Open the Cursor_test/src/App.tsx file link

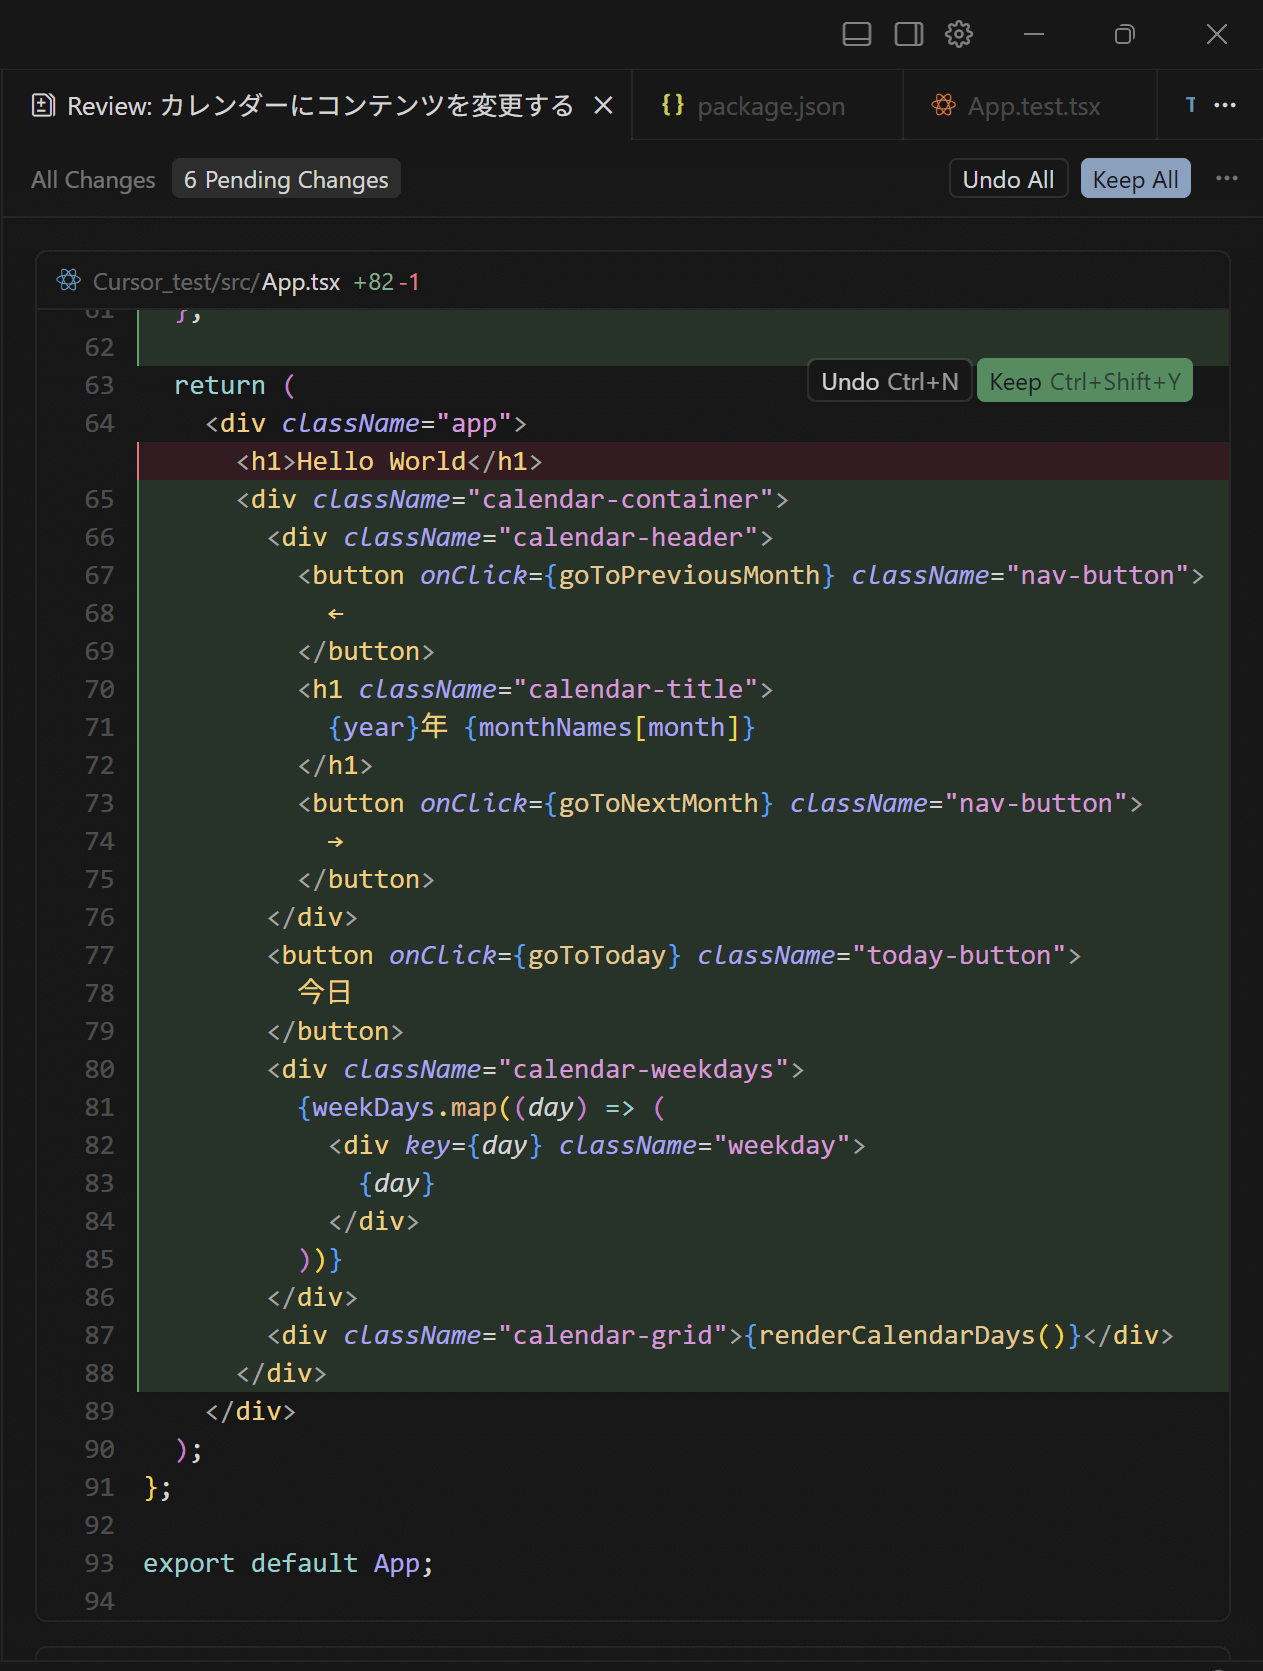216,282
